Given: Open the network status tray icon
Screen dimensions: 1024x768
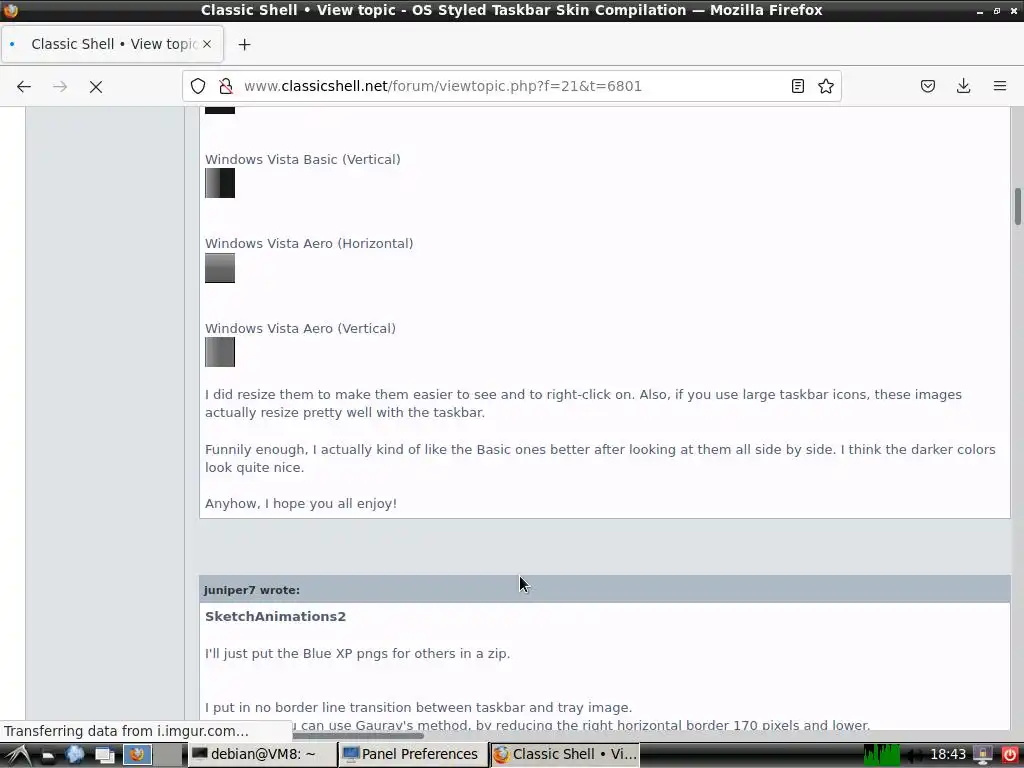Looking at the screenshot, I should point(982,755).
